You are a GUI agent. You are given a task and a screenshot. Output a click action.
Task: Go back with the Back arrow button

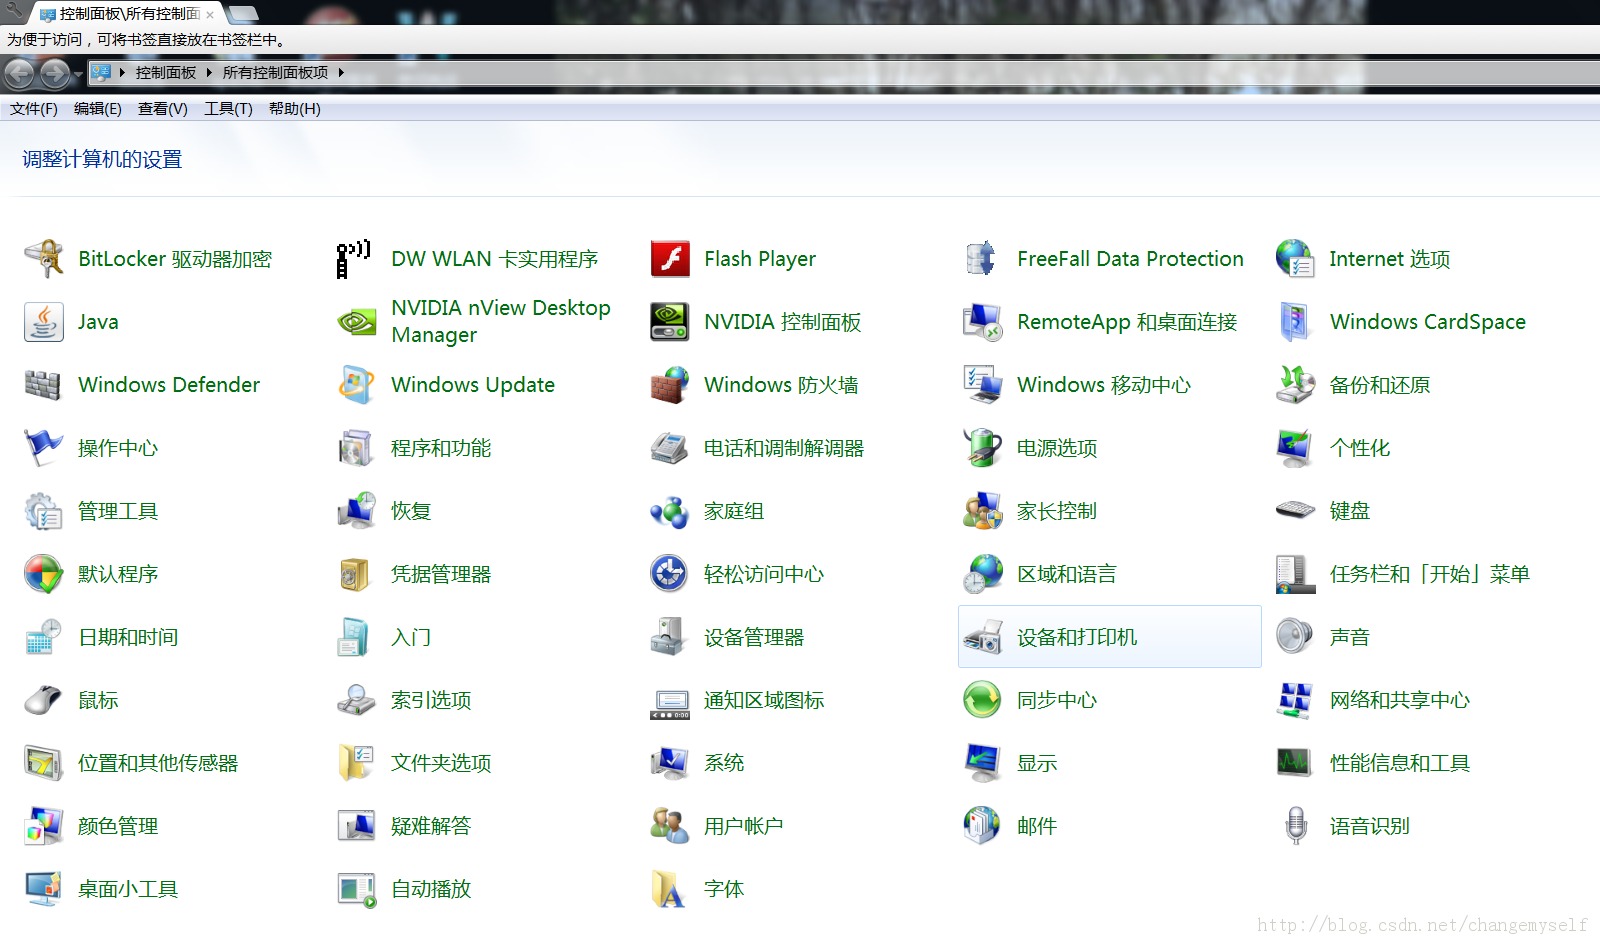19,73
